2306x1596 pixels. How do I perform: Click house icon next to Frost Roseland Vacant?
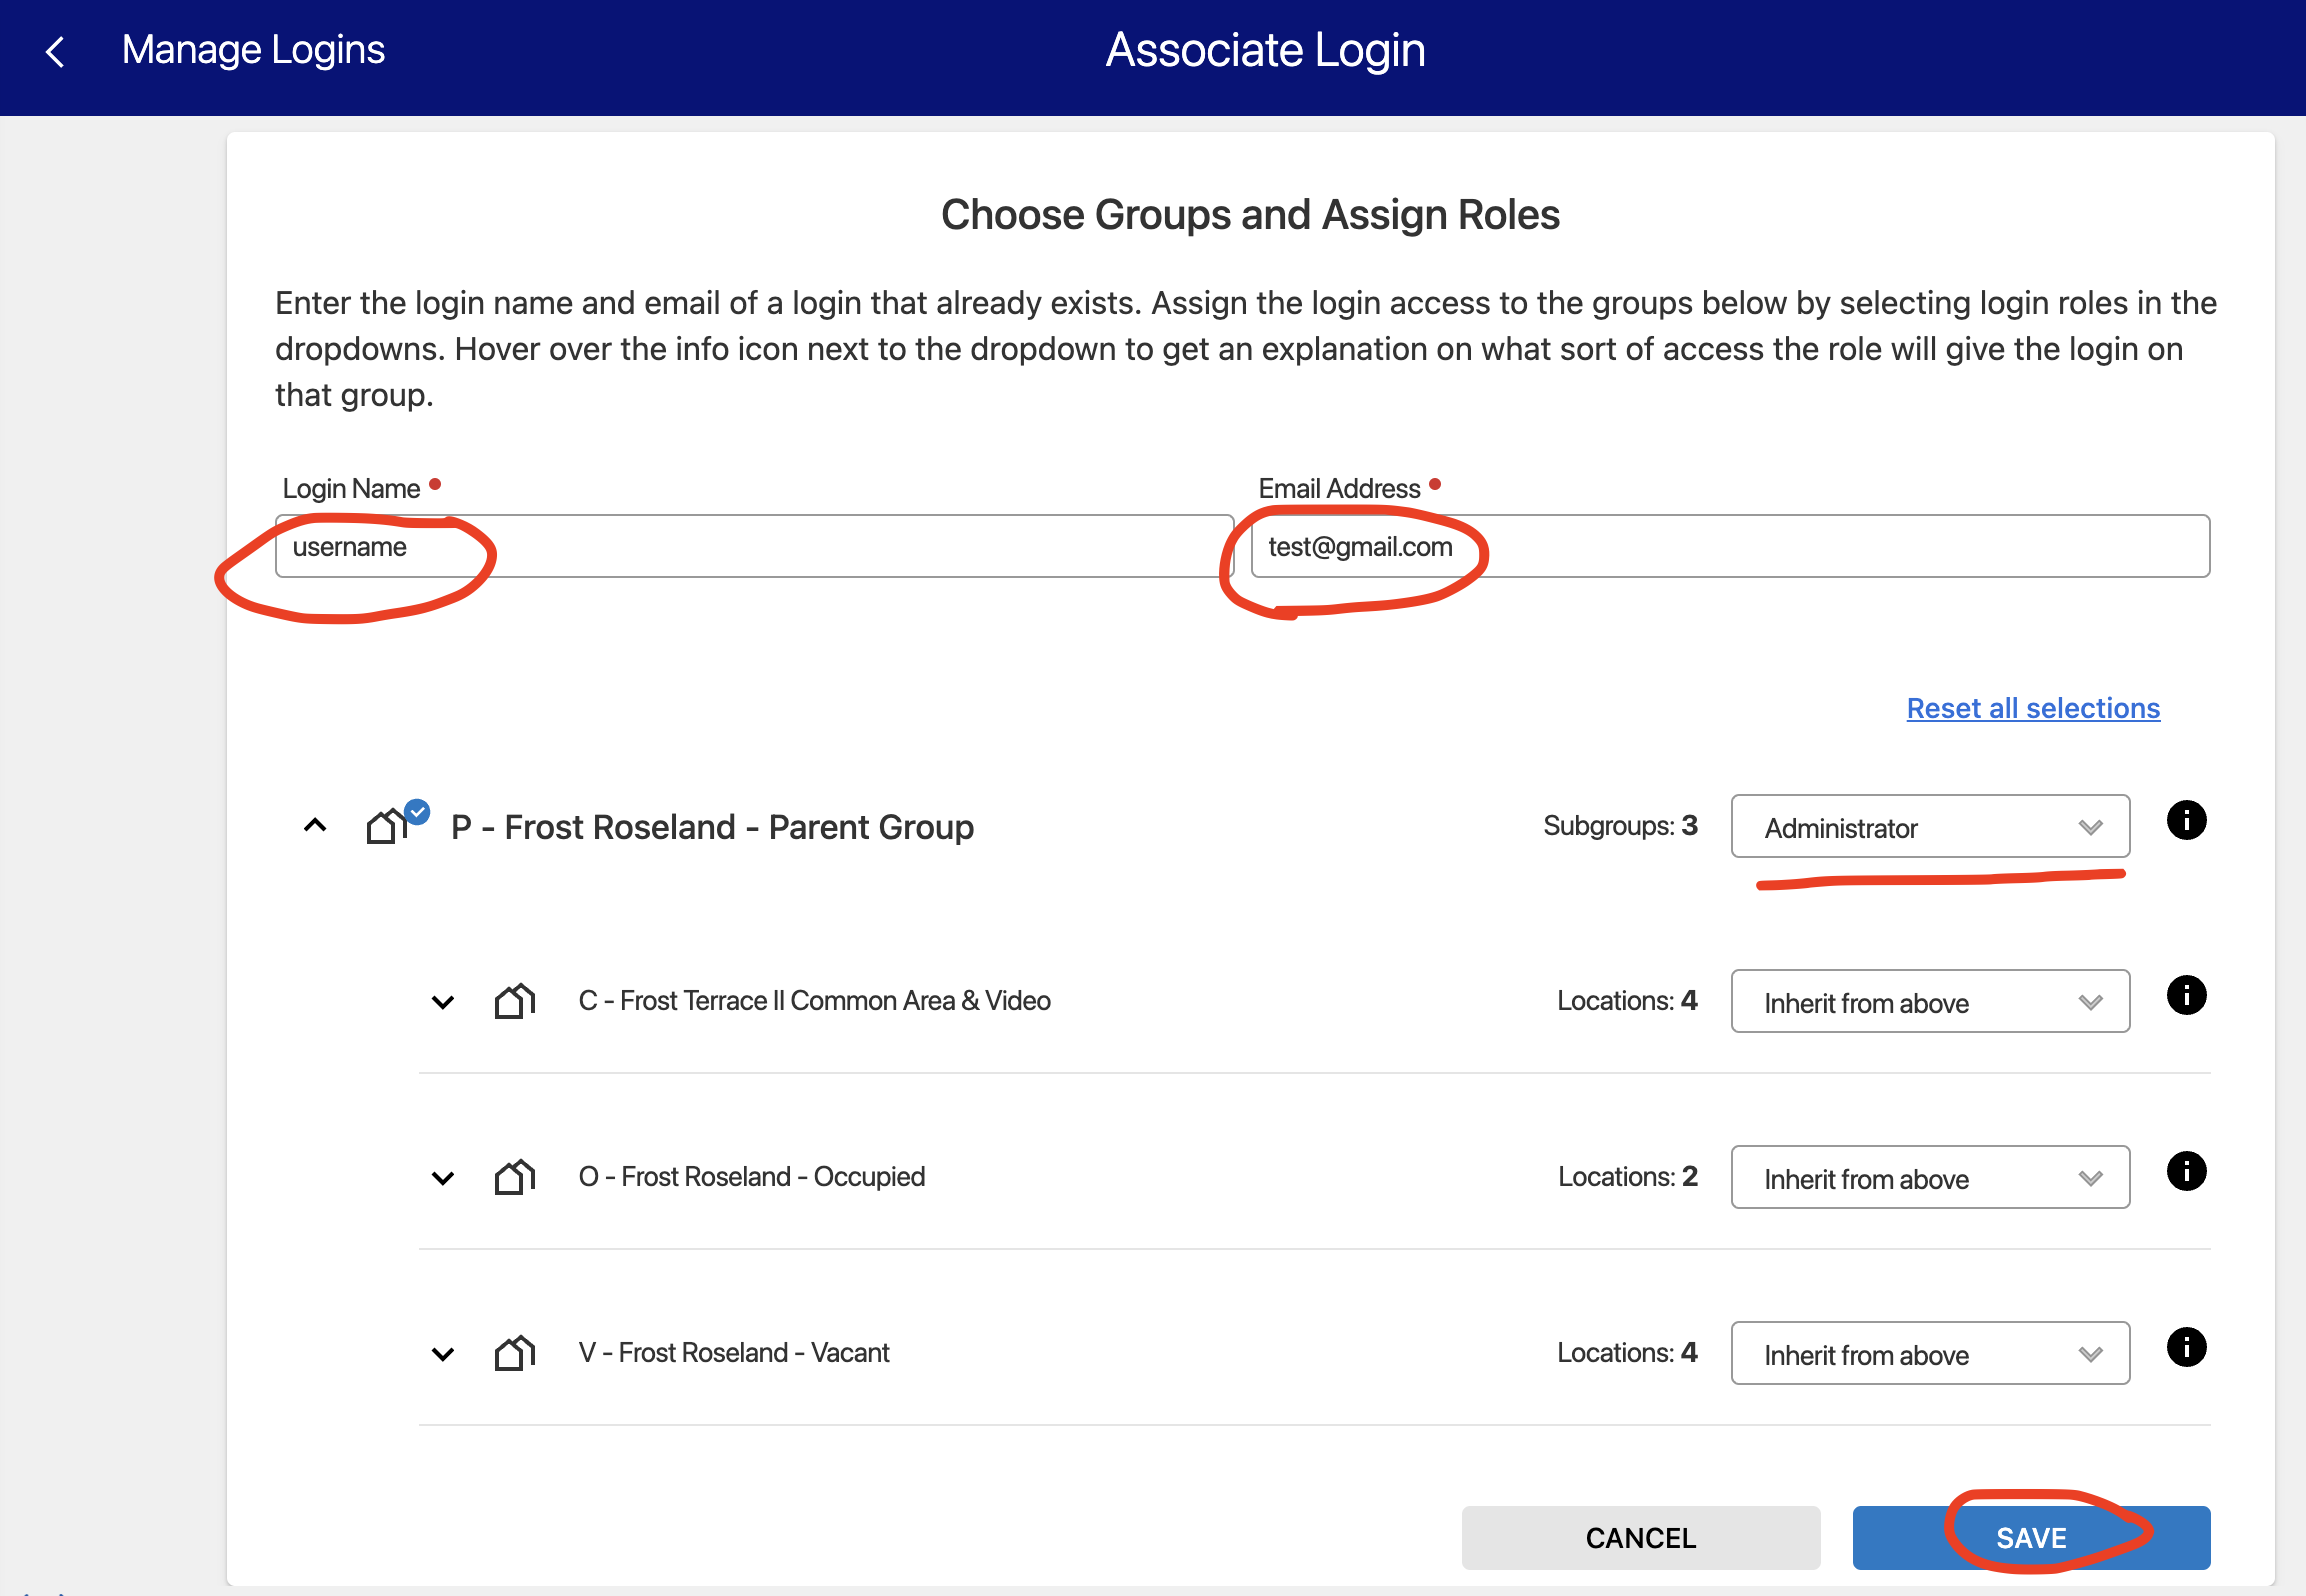click(515, 1353)
